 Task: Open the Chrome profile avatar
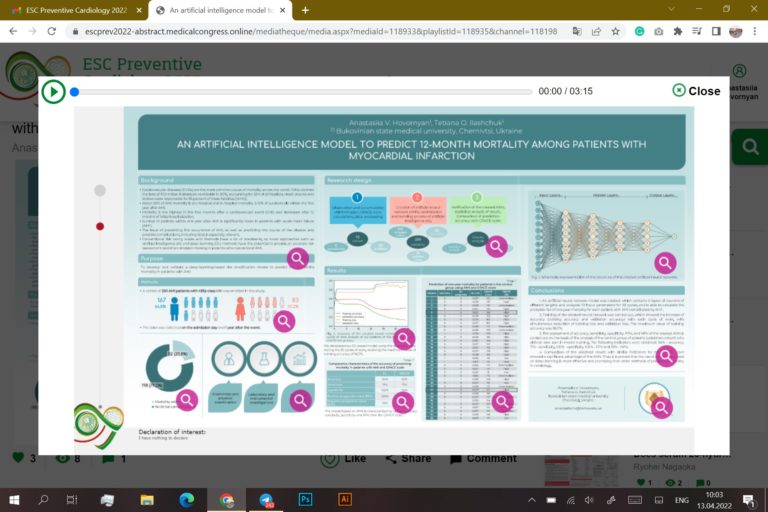tap(736, 31)
